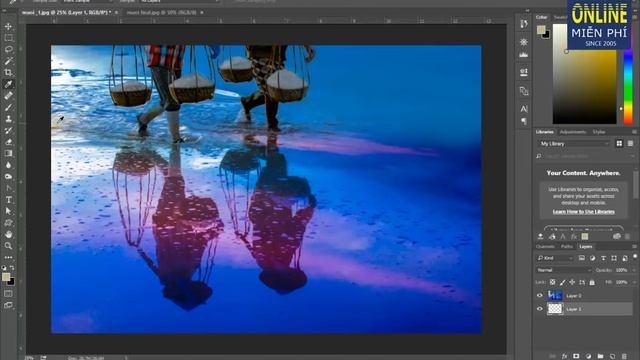Image resolution: width=640 pixels, height=360 pixels.
Task: Swap foreground and background colors in toolbar
Action: tap(12, 268)
